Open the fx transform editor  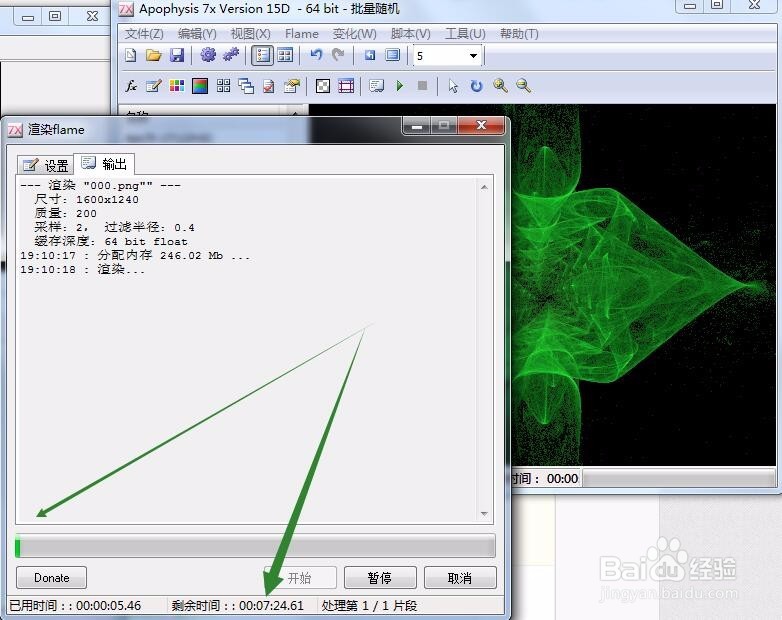click(x=131, y=86)
